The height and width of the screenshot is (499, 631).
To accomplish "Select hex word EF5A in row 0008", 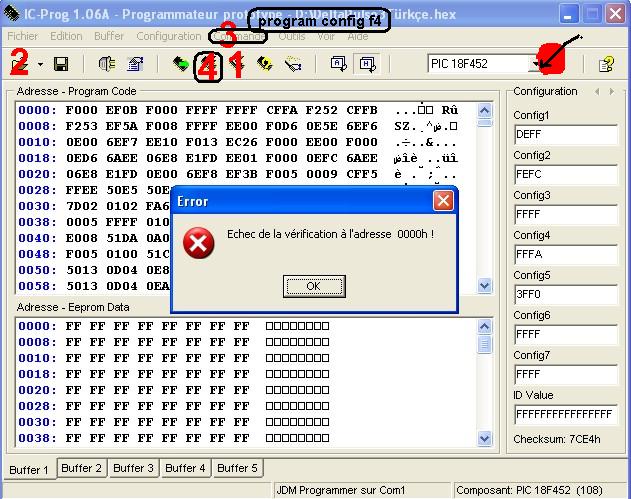I will [x=122, y=126].
